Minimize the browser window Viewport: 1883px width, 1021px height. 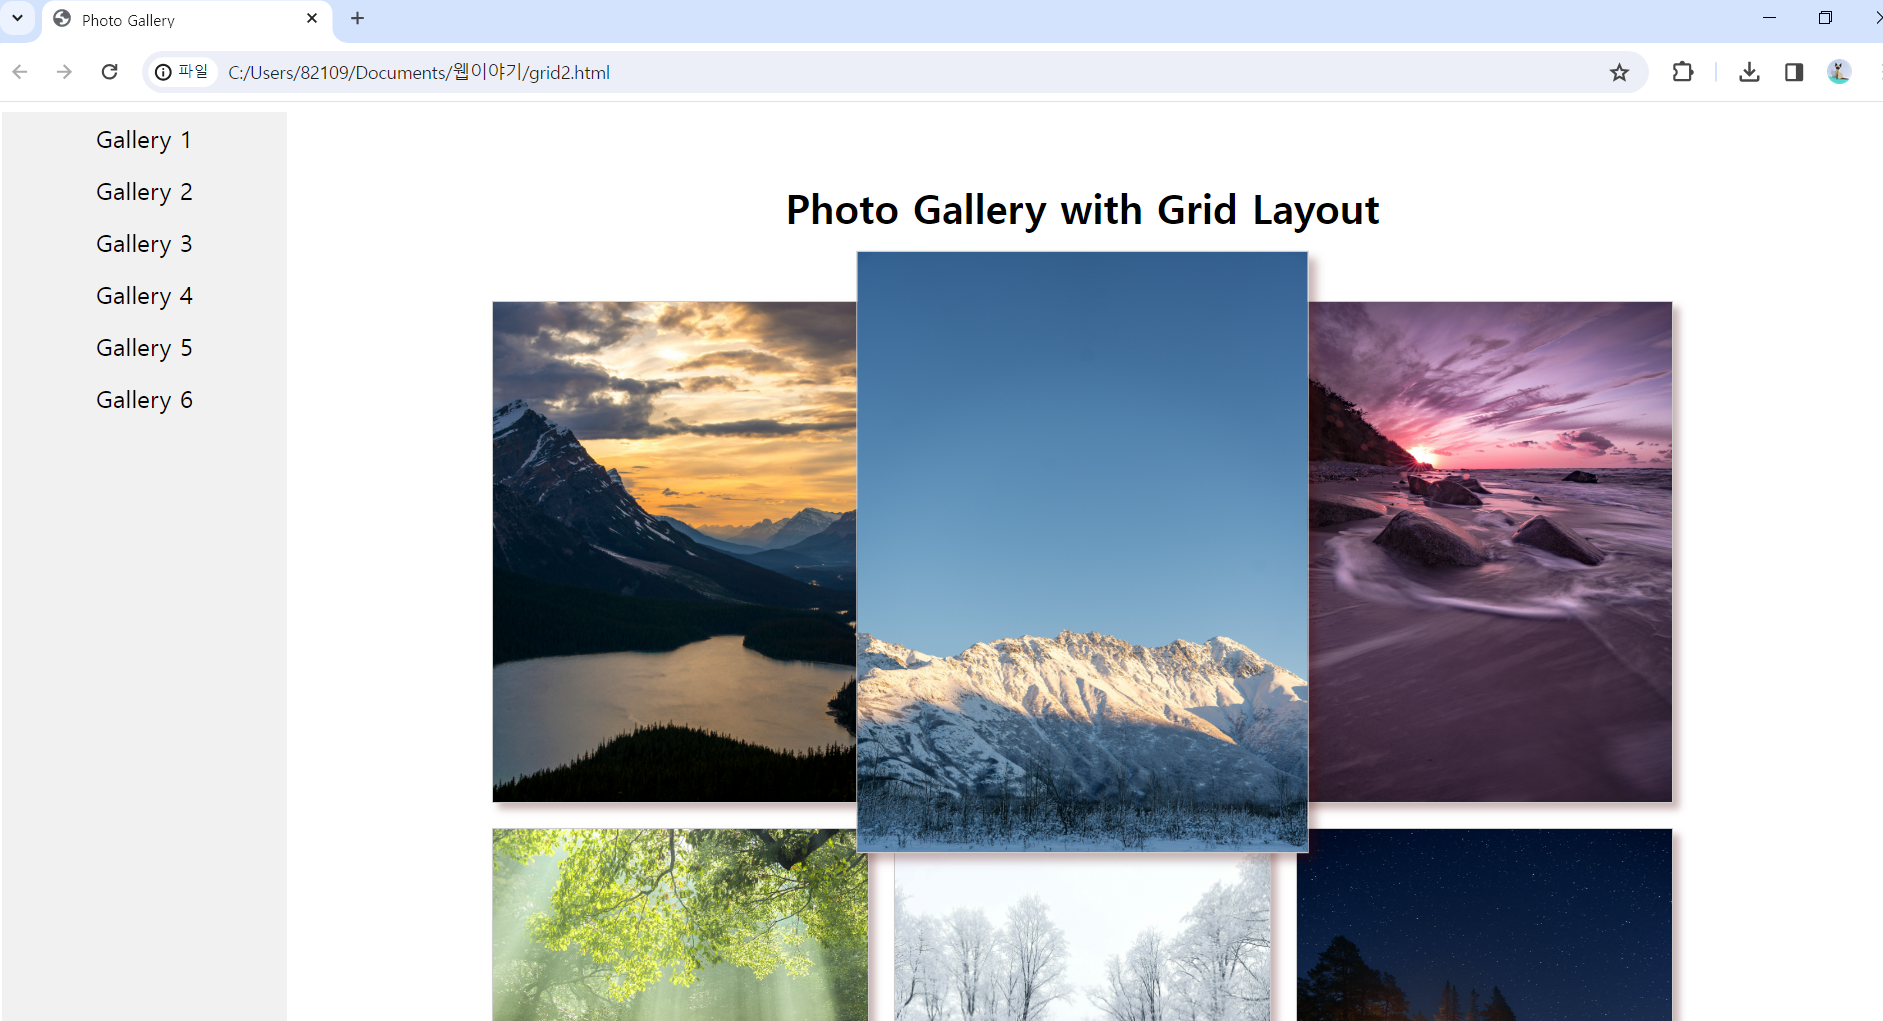tap(1769, 18)
